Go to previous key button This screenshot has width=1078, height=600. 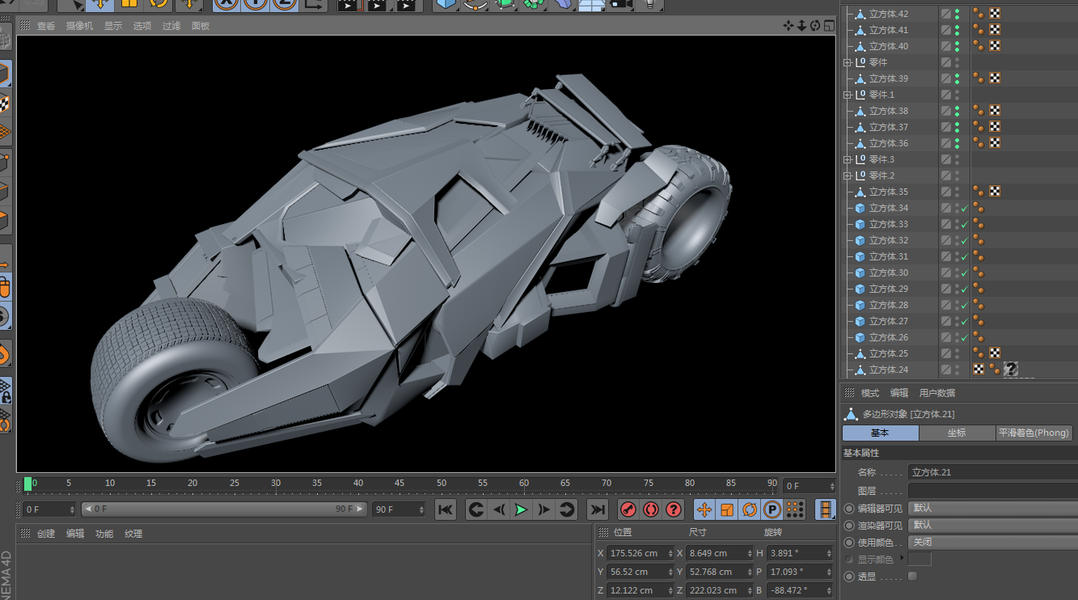(476, 509)
